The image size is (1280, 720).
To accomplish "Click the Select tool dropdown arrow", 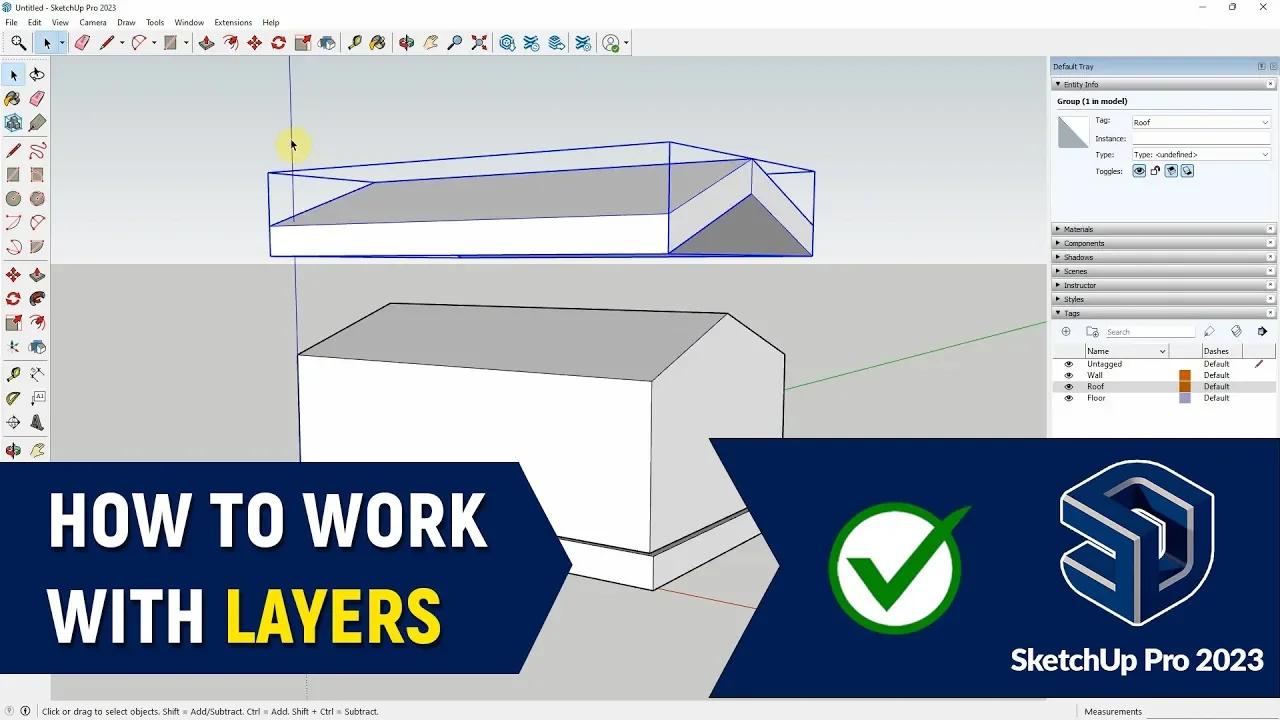I will [x=62, y=42].
